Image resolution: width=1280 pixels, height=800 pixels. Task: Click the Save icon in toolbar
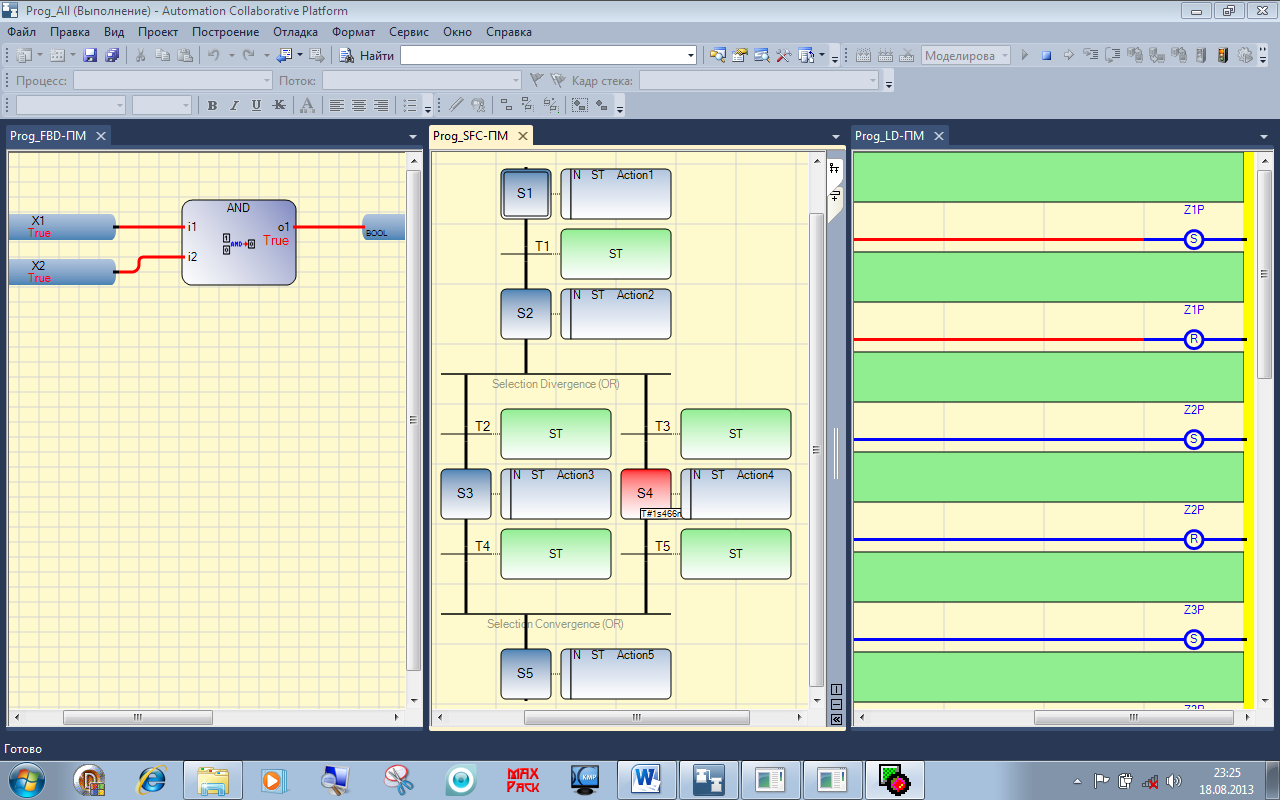click(x=90, y=56)
